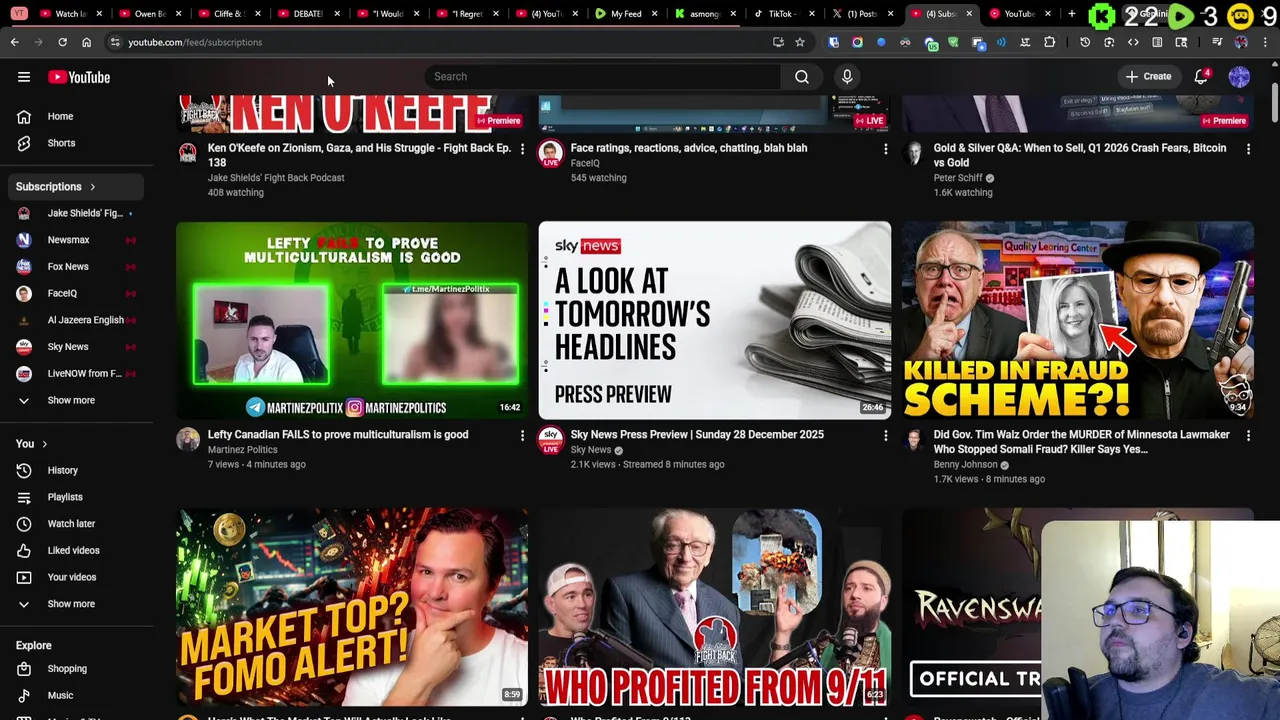Click the browser home button
Screen dimensions: 1280x720
(x=86, y=42)
